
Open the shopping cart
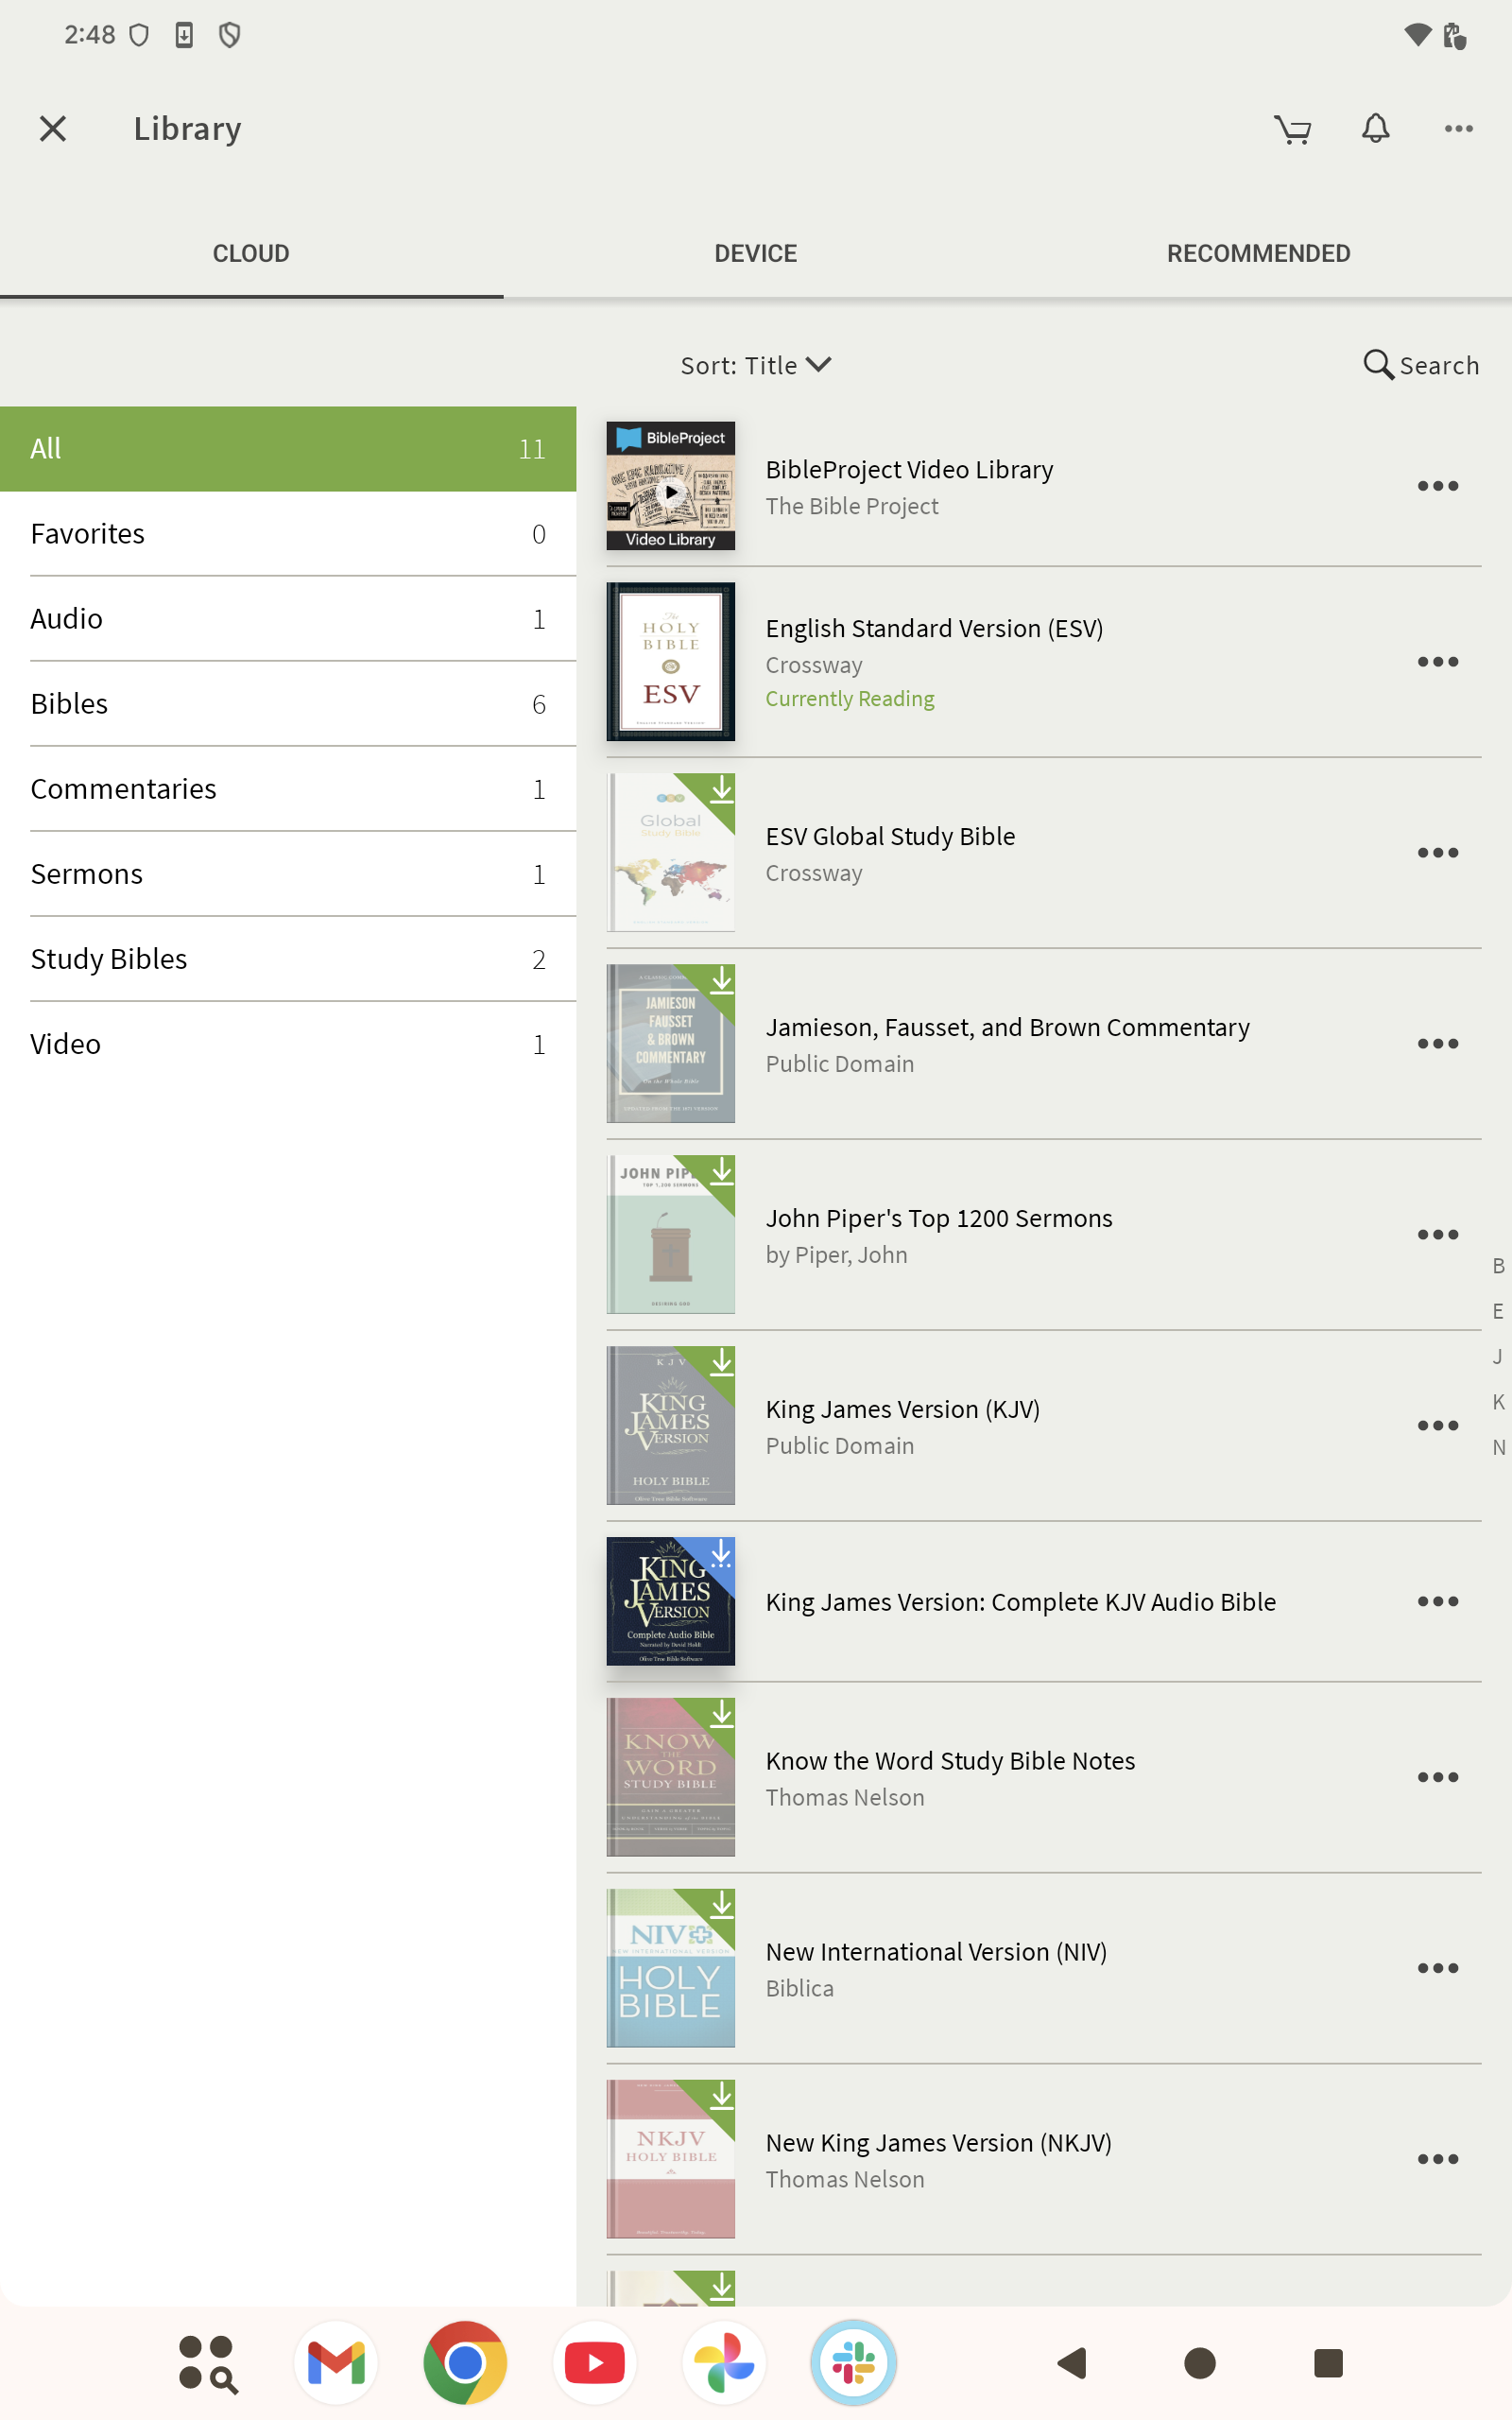click(1292, 129)
